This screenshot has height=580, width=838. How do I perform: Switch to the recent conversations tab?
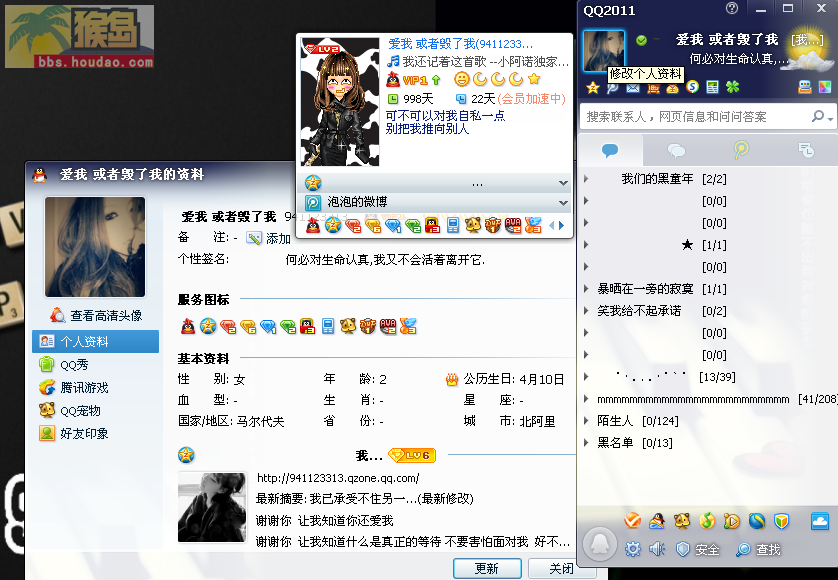coord(806,150)
